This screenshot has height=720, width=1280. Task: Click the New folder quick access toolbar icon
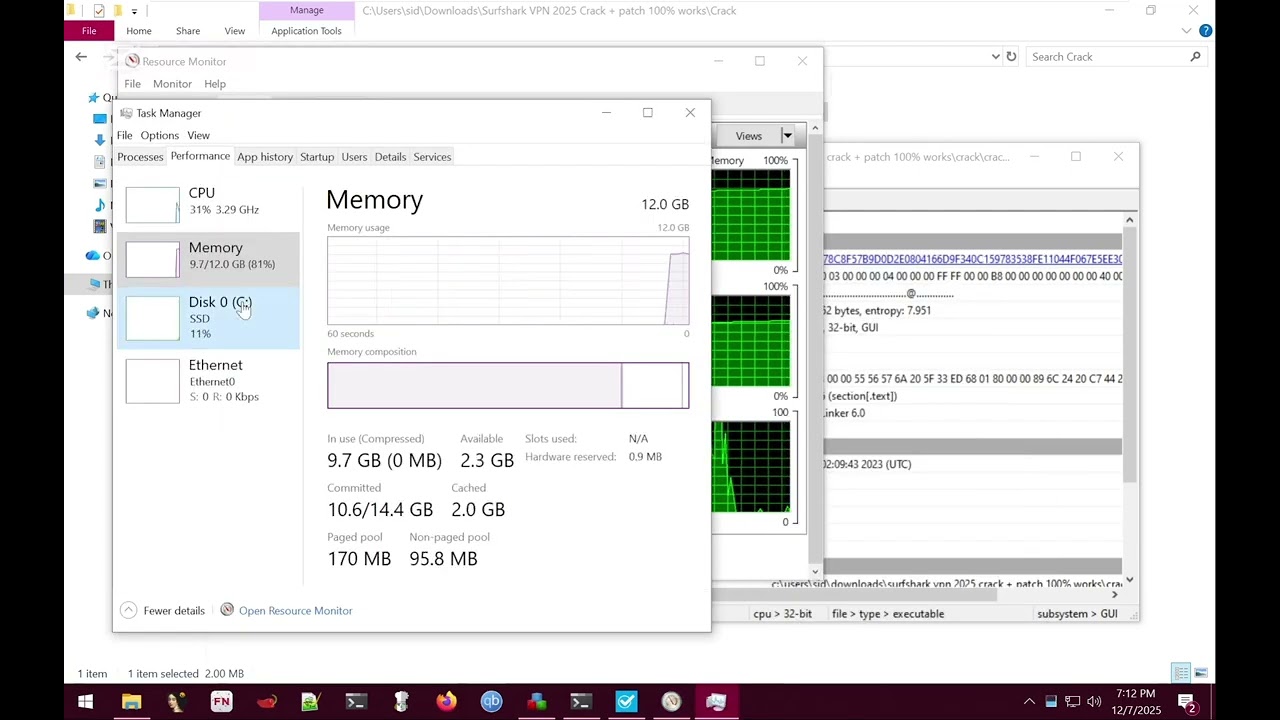pyautogui.click(x=117, y=11)
